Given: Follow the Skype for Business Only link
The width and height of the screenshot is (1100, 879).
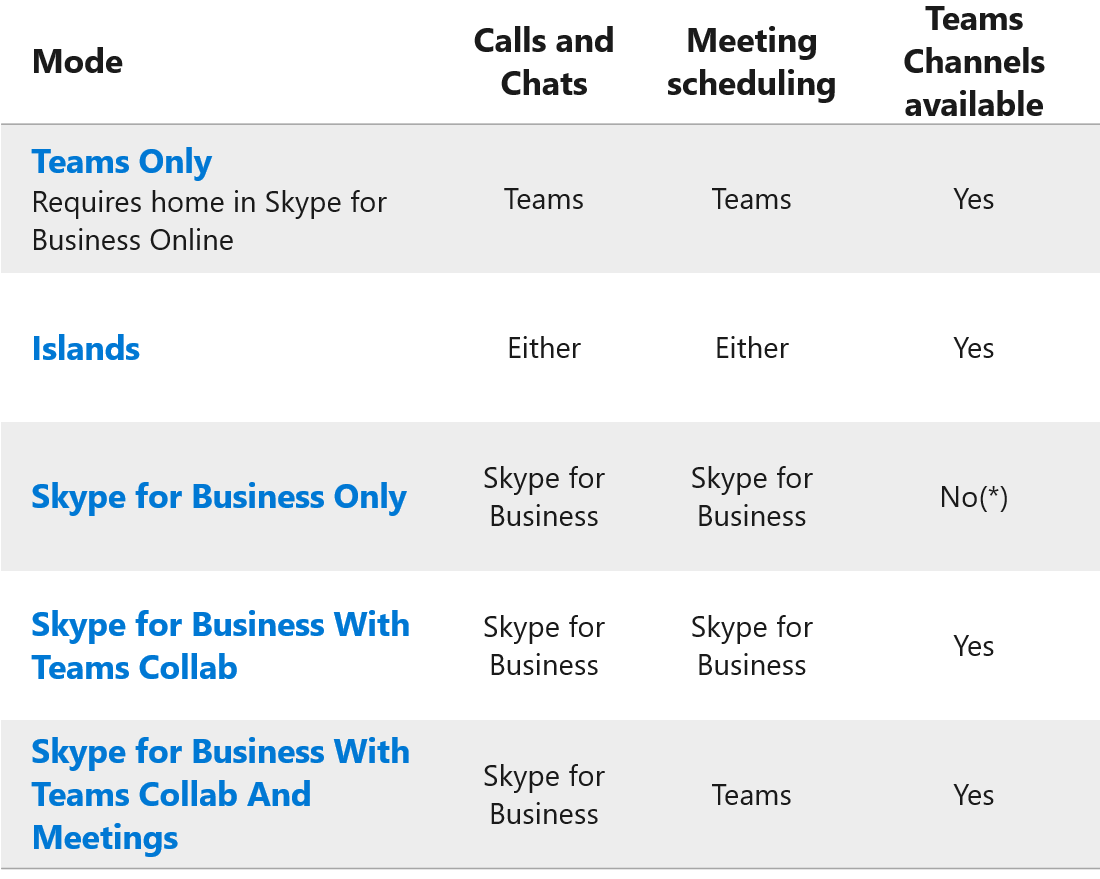Looking at the screenshot, I should click(x=219, y=497).
